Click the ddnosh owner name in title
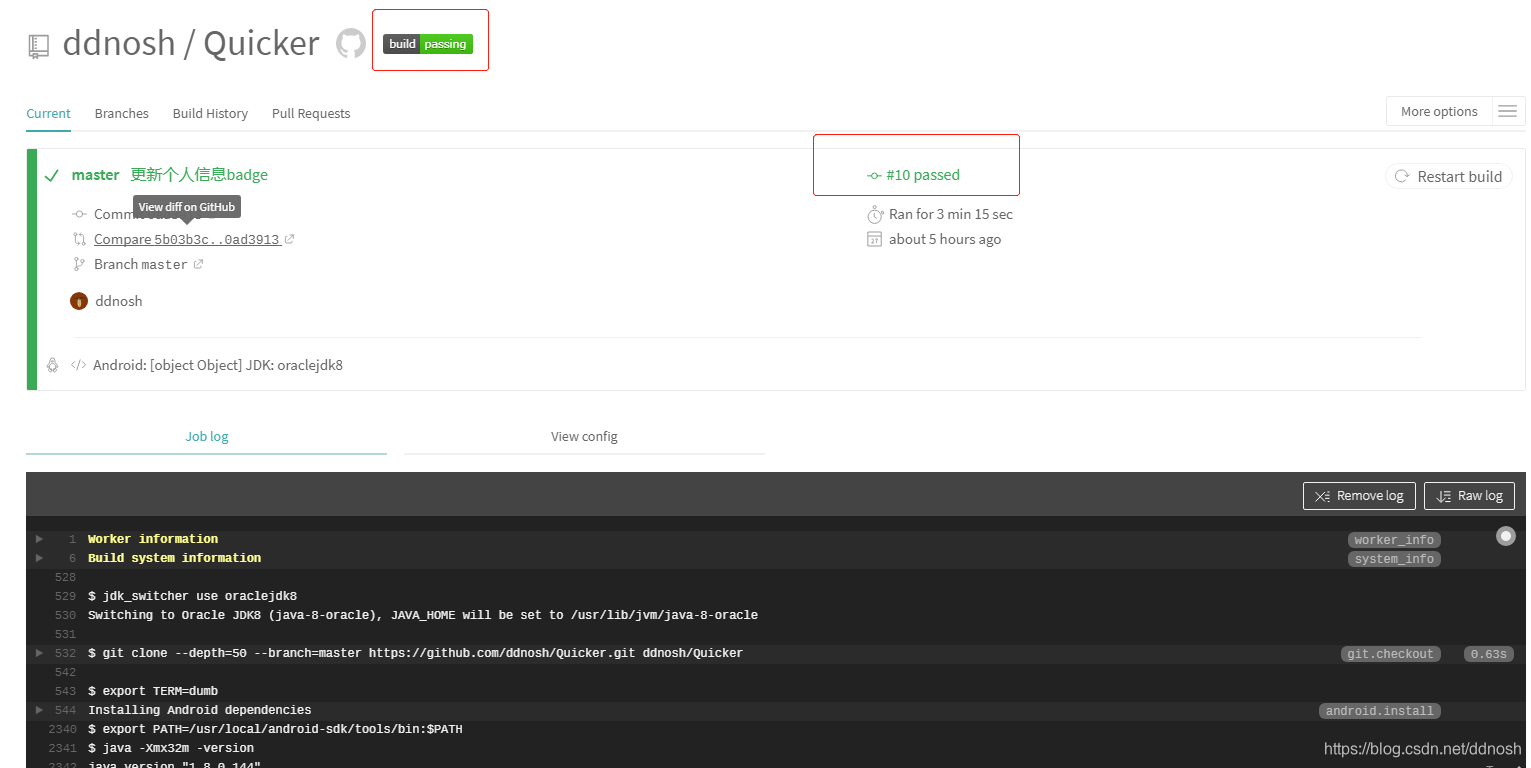1531x768 pixels. pyautogui.click(x=119, y=44)
